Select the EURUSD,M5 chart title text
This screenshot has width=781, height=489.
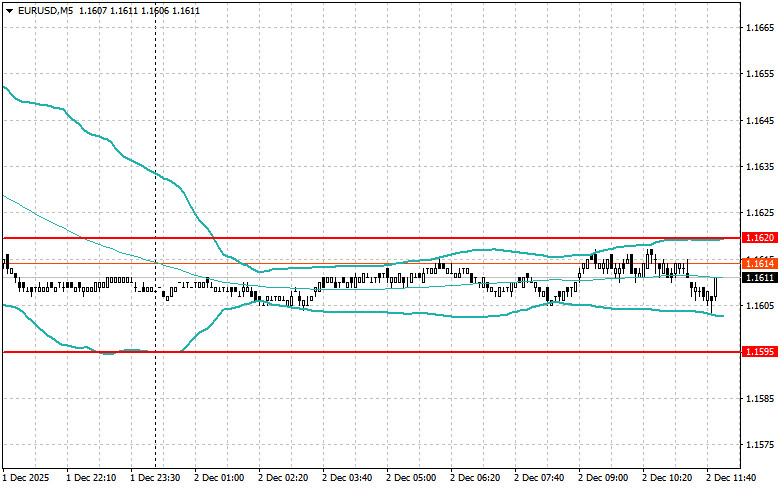point(43,10)
